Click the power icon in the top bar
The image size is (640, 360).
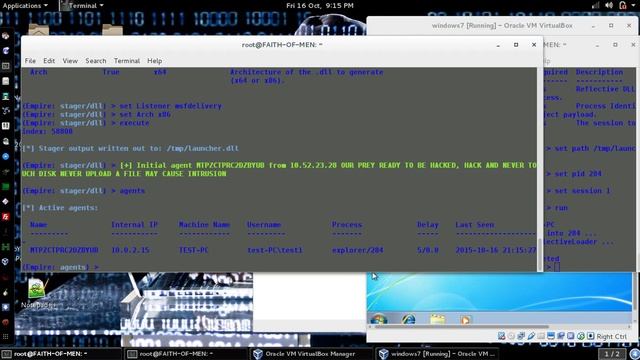pyautogui.click(x=623, y=5)
